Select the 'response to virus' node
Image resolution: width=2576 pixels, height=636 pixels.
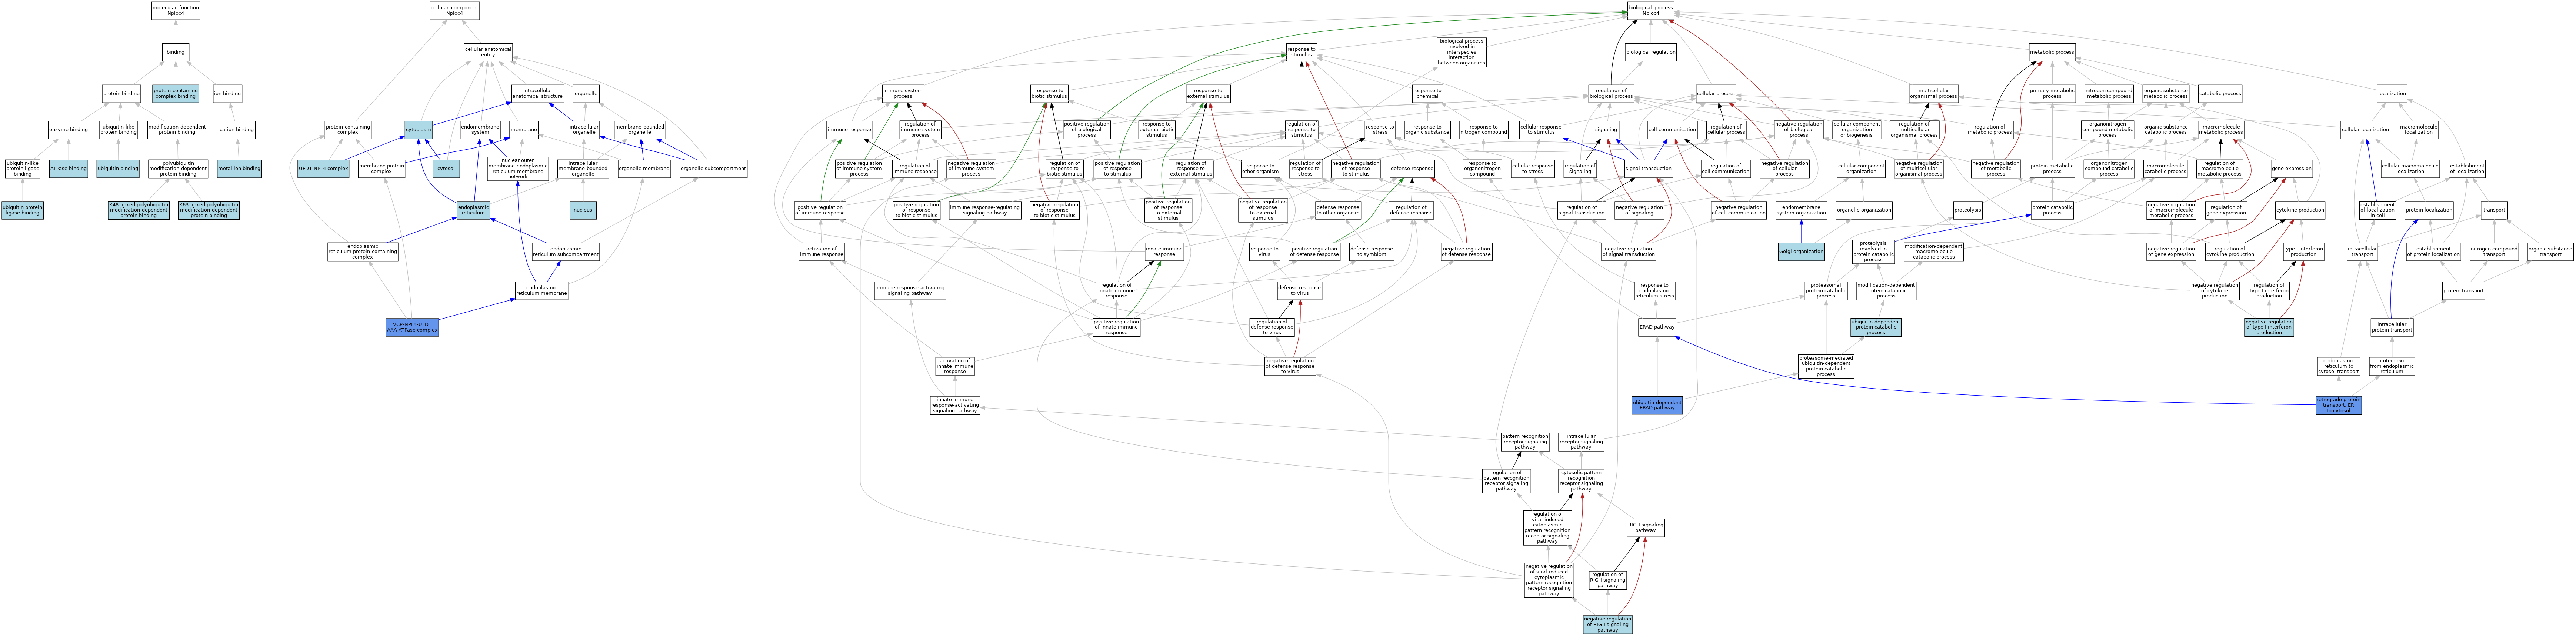(1264, 252)
